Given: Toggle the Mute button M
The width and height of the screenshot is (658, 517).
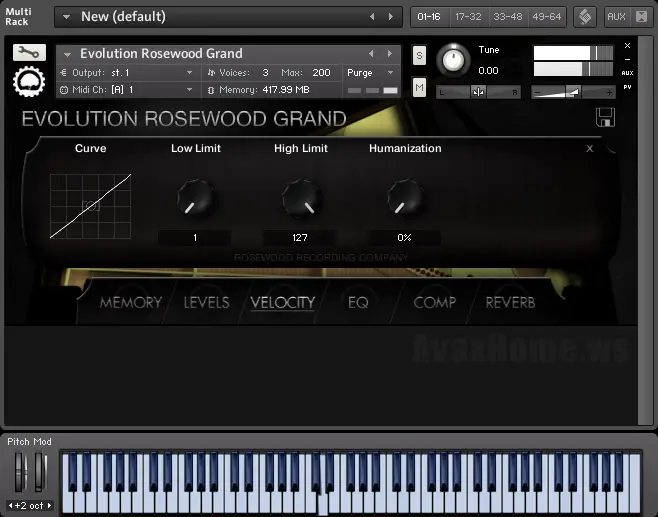Looking at the screenshot, I should 419,87.
